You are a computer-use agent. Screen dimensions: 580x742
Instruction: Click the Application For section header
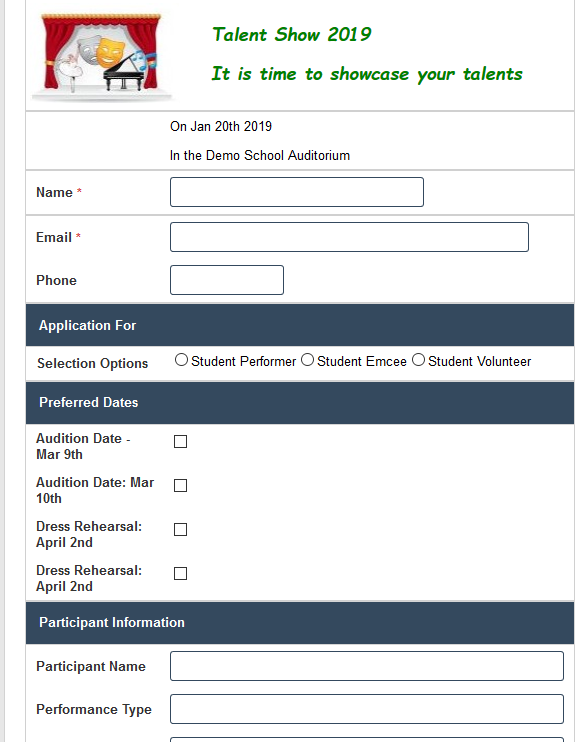click(x=300, y=325)
